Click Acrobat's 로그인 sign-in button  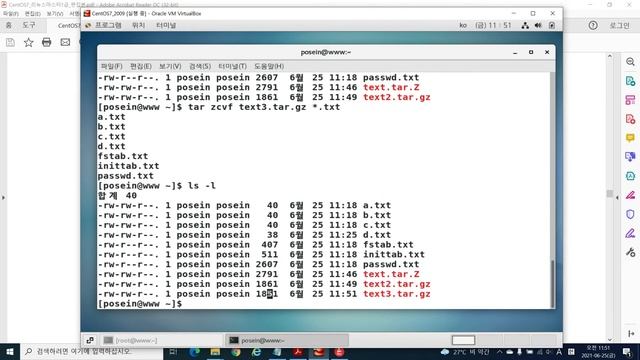(619, 25)
